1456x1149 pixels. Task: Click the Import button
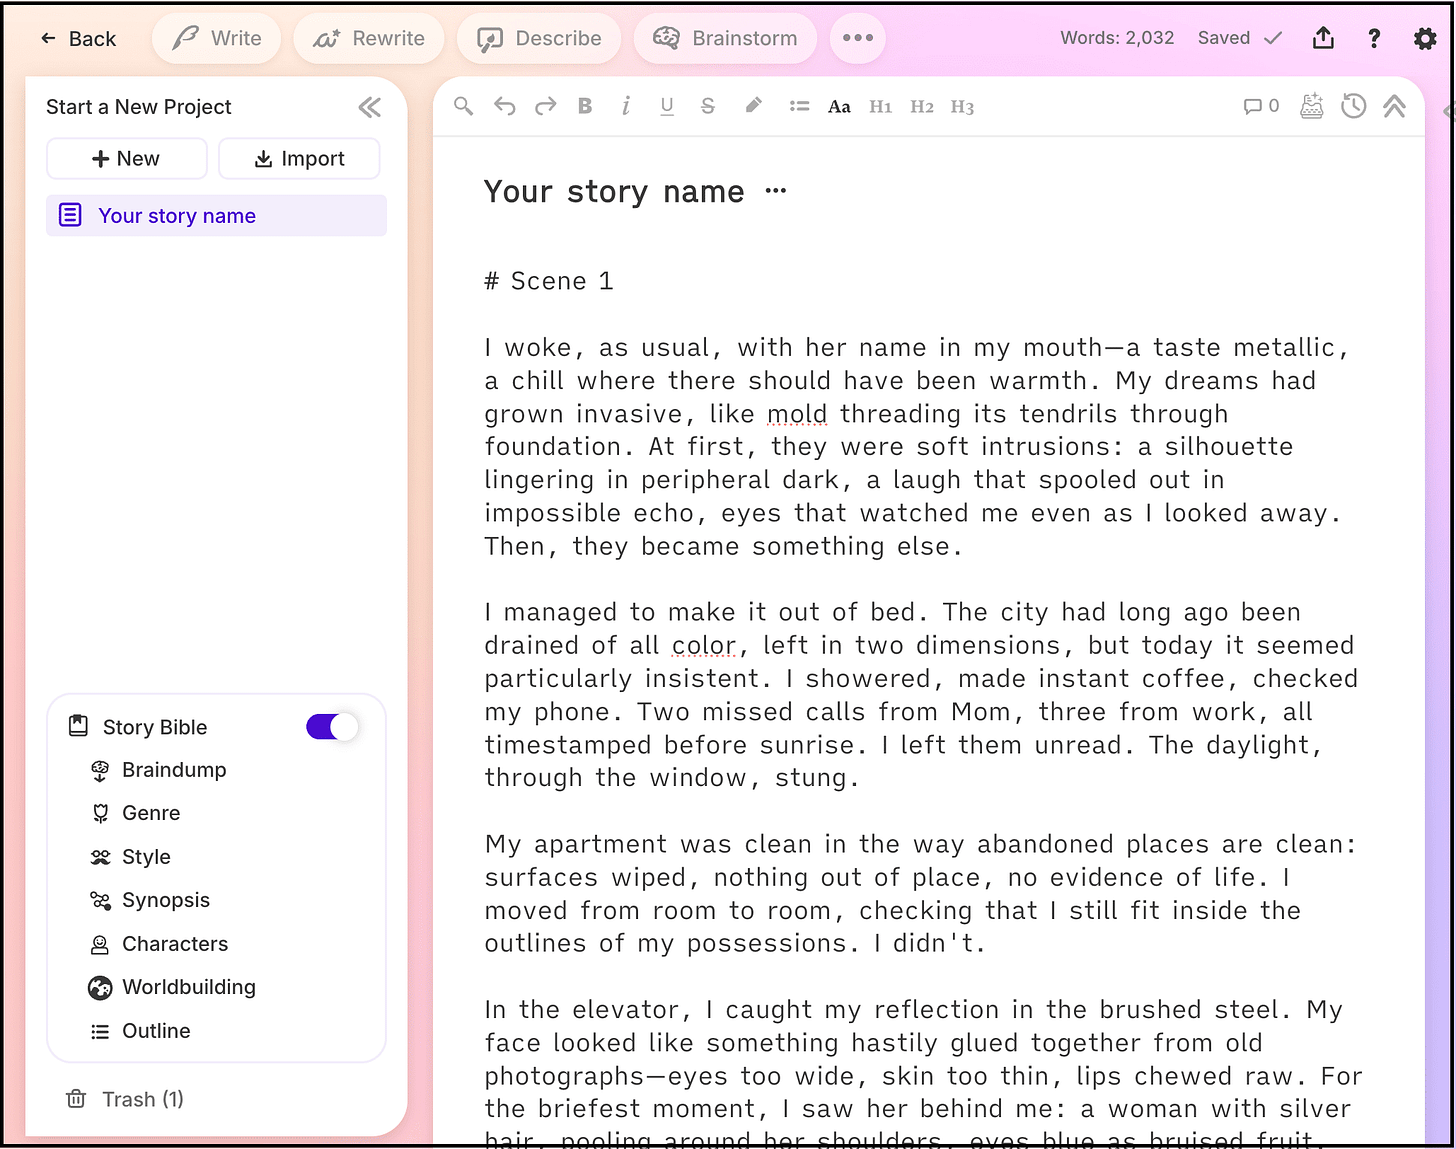299,159
